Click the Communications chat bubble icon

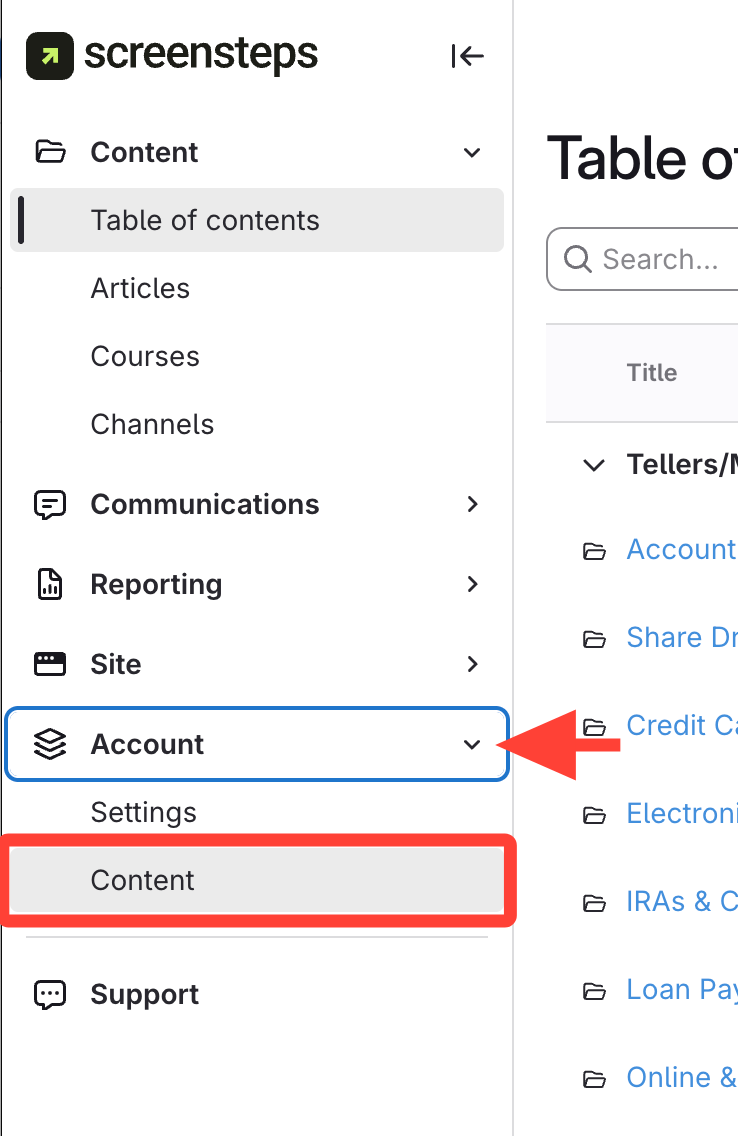click(x=50, y=504)
